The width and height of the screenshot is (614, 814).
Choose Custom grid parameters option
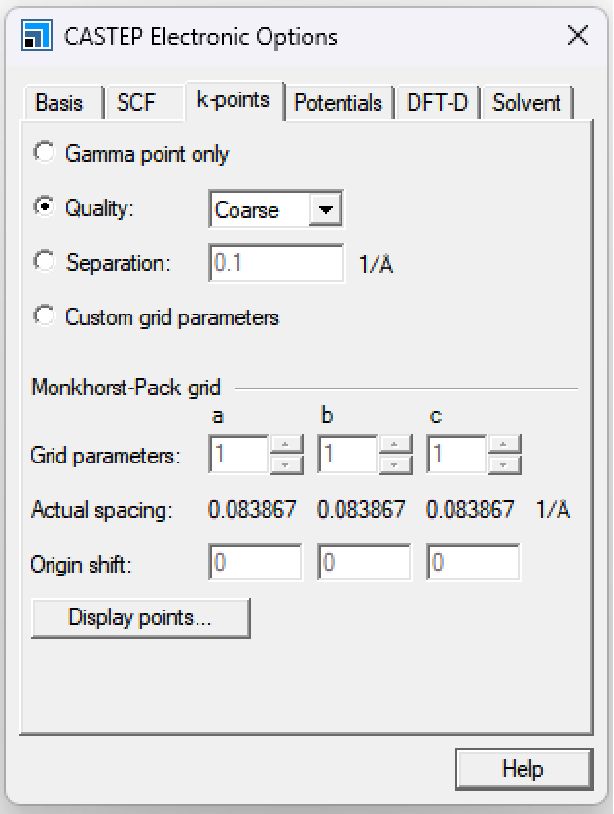click(x=44, y=317)
